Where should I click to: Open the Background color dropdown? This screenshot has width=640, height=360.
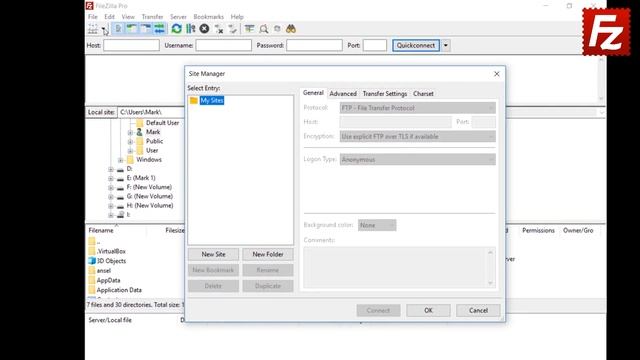[x=377, y=225]
